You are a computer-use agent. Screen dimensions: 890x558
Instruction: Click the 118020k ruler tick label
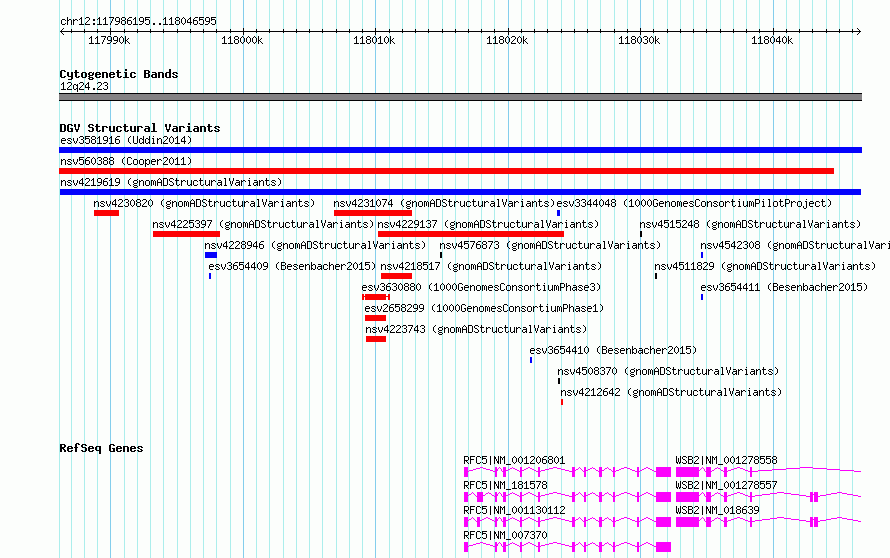point(507,40)
